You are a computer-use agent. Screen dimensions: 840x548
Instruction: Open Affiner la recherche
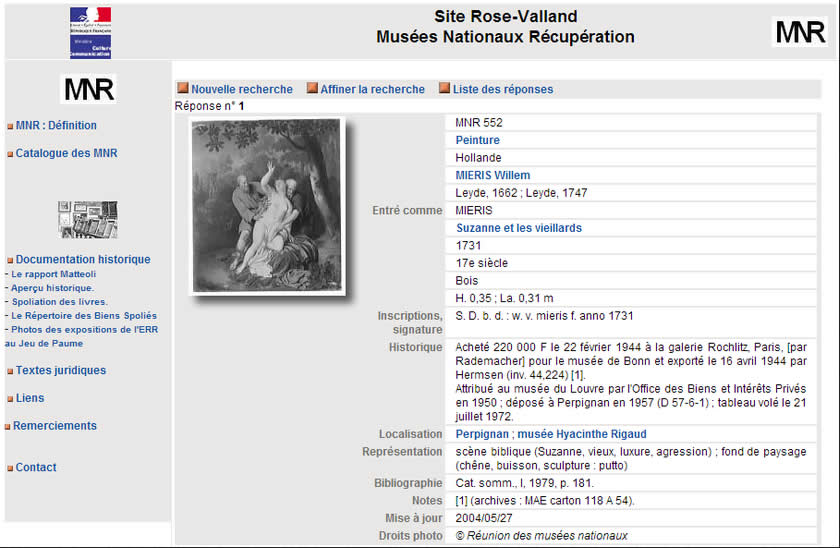click(372, 89)
